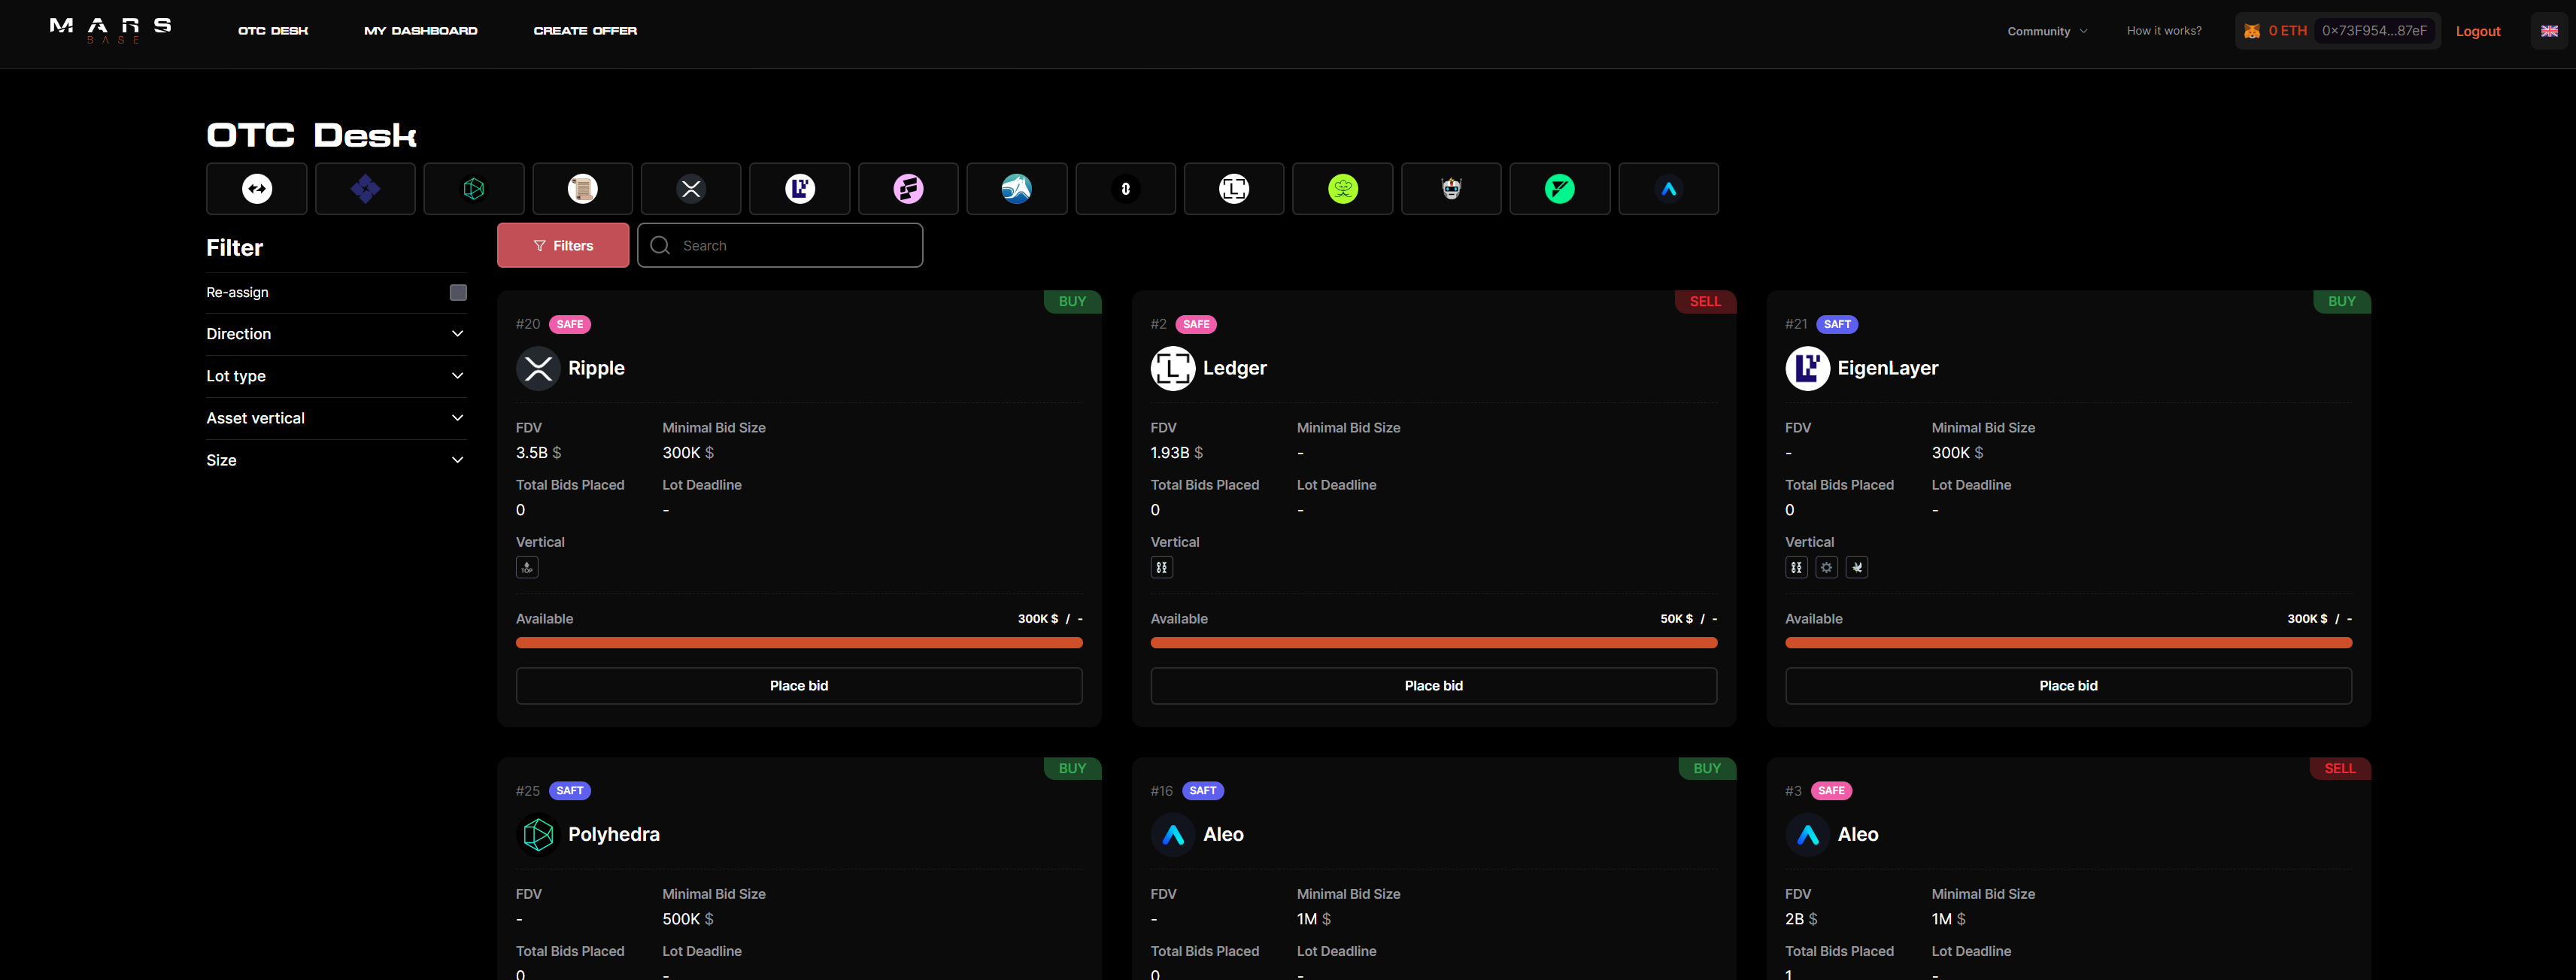This screenshot has height=980, width=2576.
Task: Select the Ledger token filter in the icon row
Action: [x=1234, y=189]
